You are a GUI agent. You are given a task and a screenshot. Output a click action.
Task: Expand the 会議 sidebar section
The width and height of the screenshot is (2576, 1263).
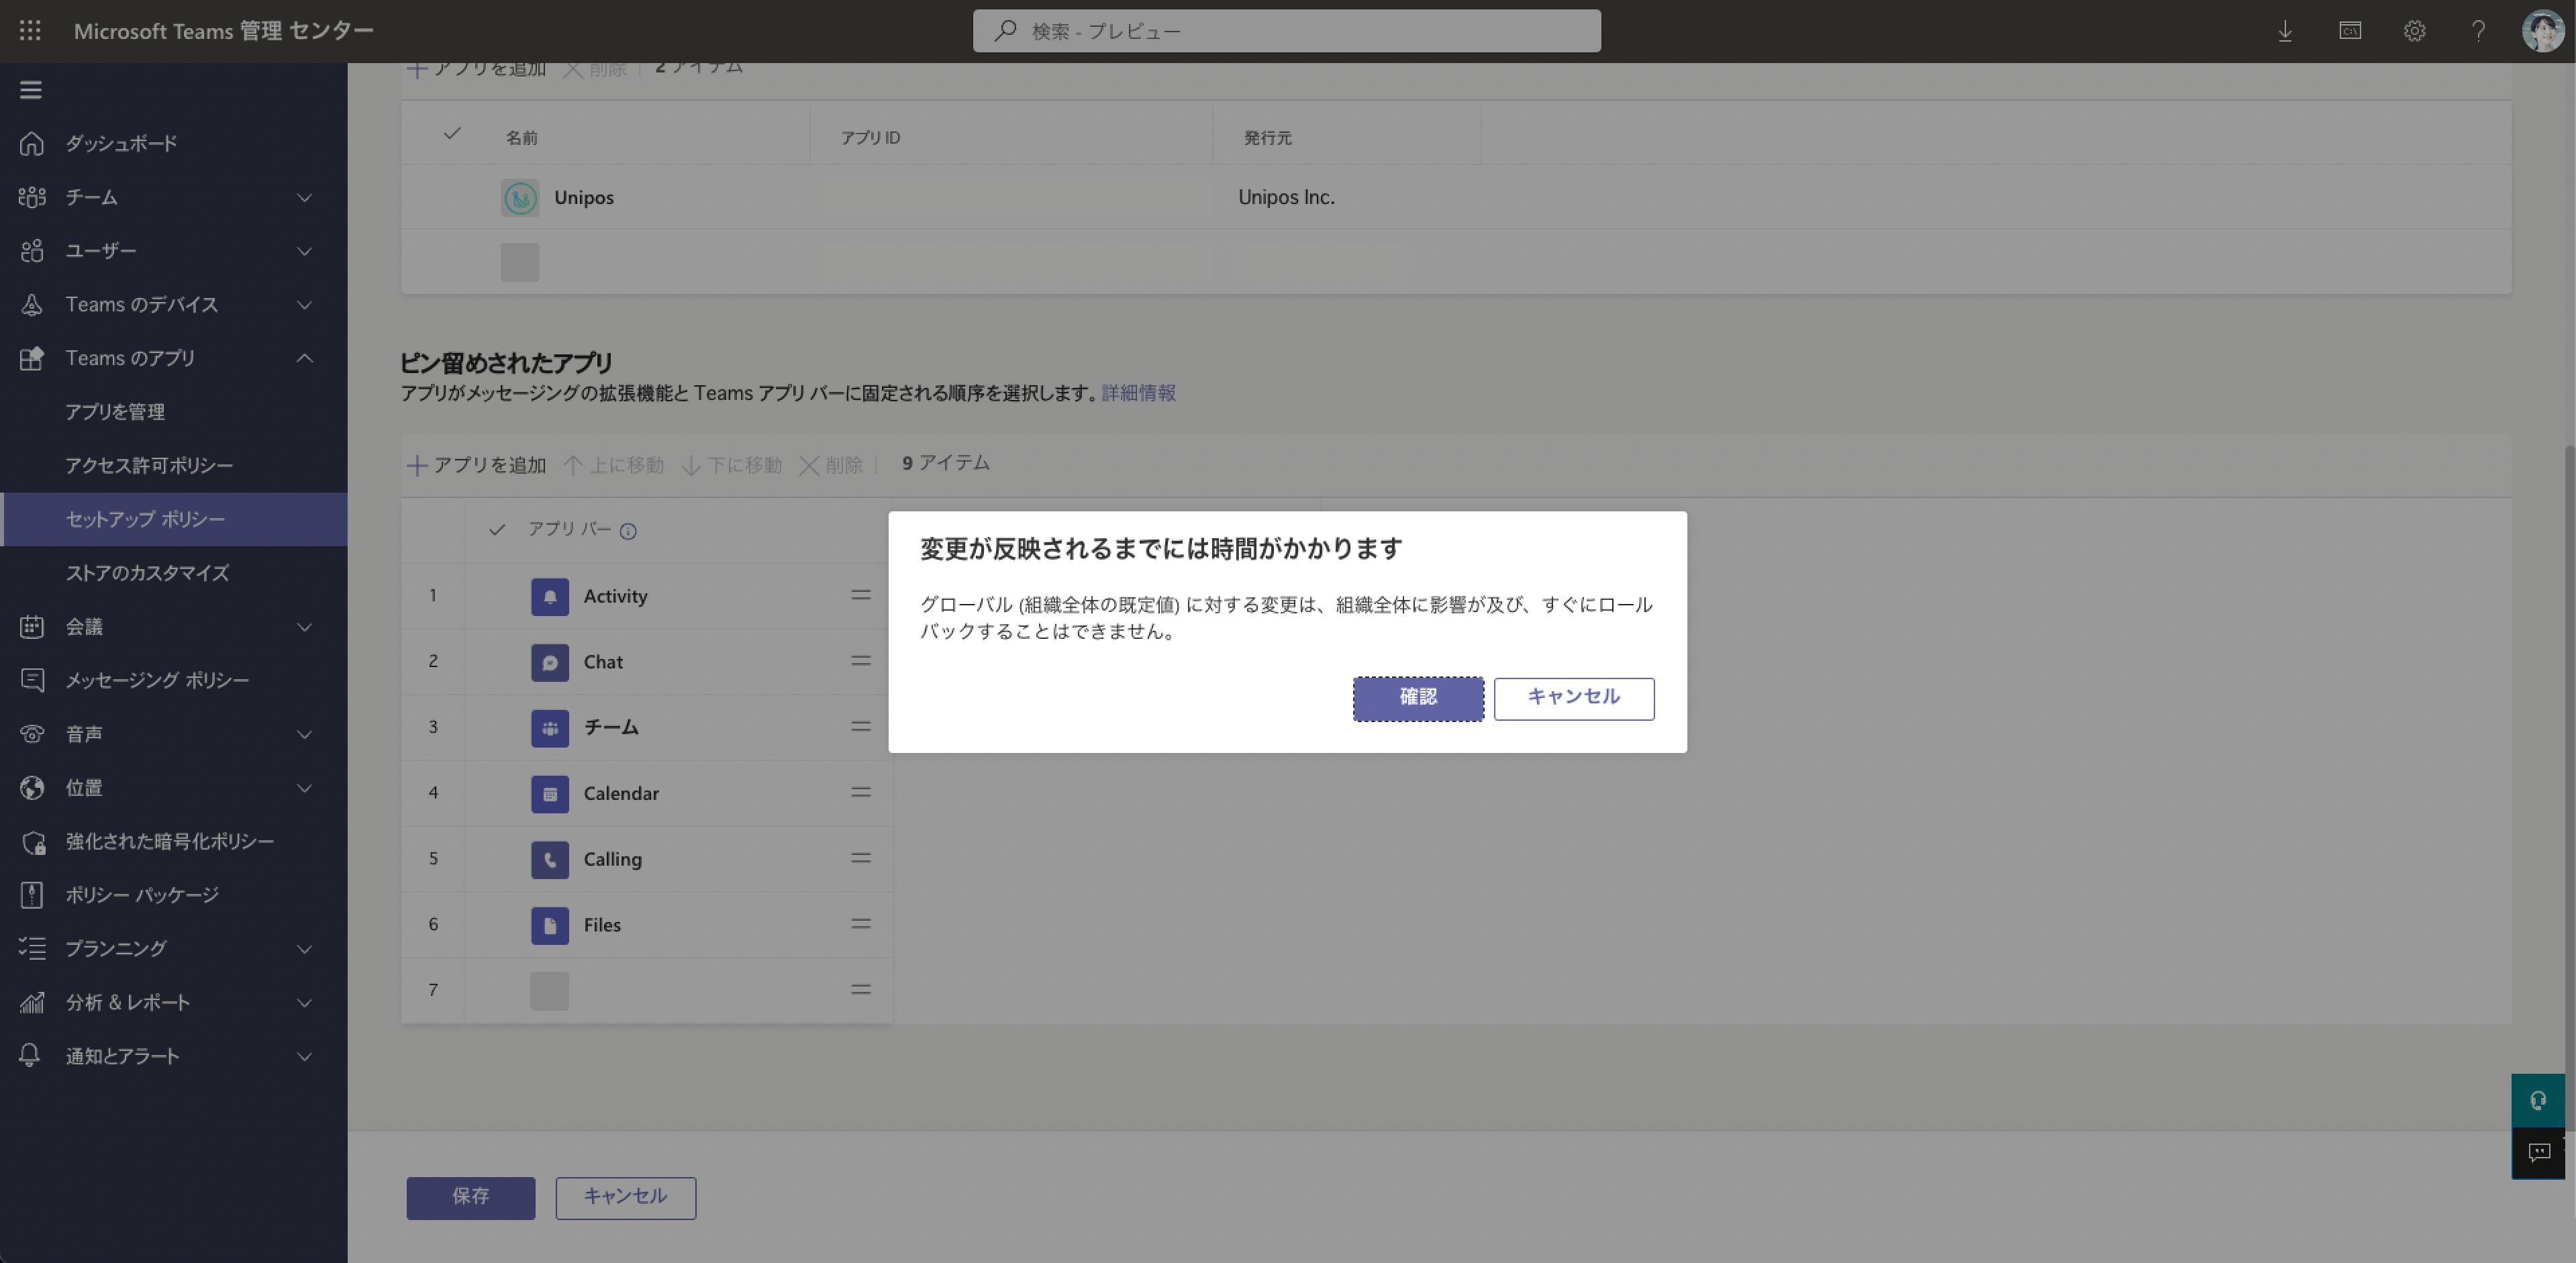305,627
